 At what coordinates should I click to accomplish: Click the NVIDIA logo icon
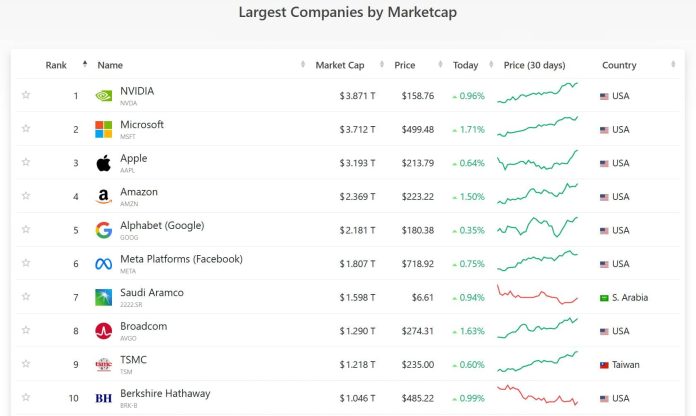[x=103, y=96]
